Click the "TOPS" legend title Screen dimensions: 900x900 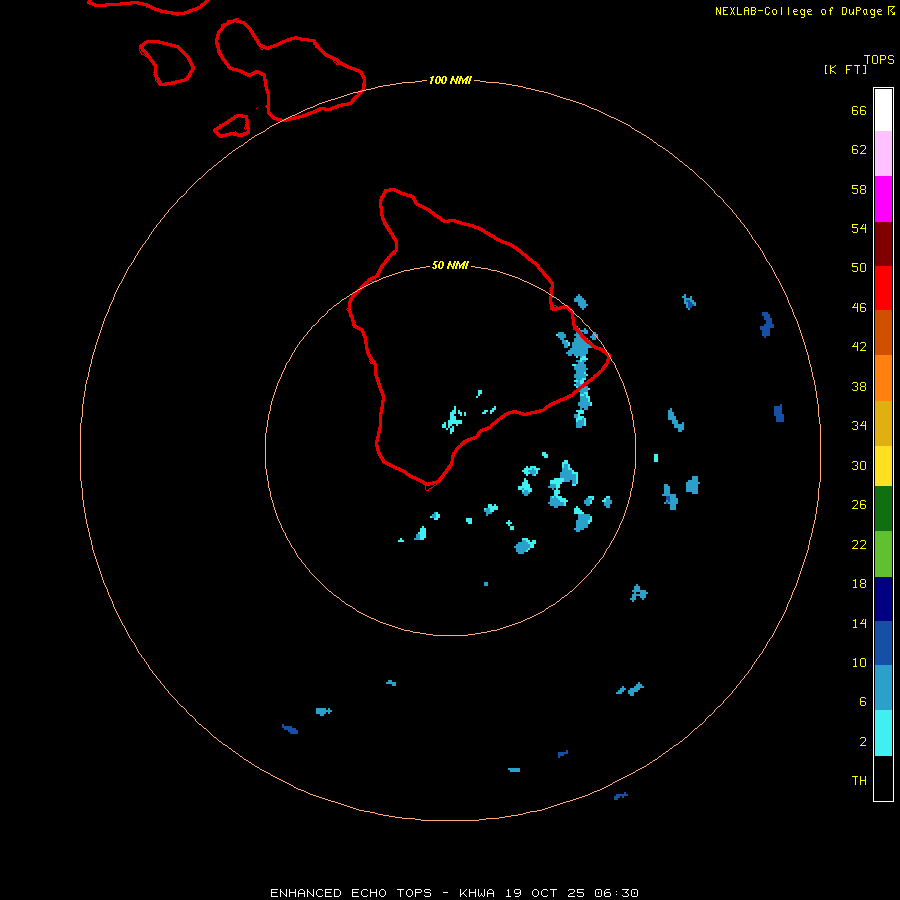[879, 60]
